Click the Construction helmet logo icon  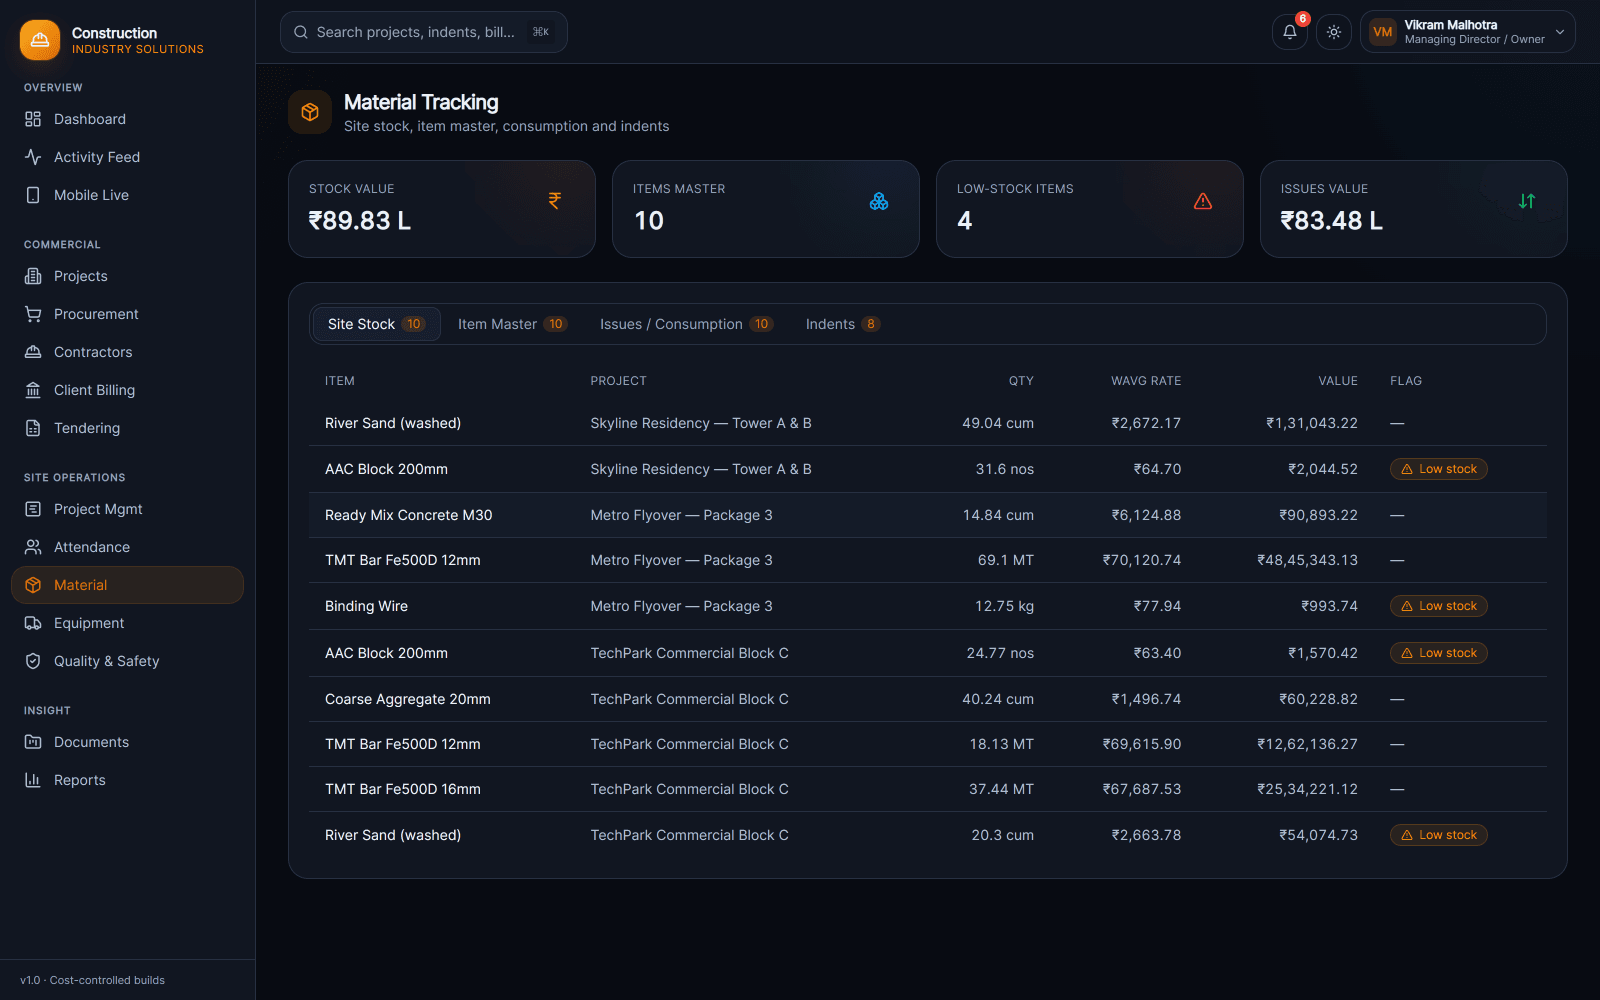coord(40,40)
